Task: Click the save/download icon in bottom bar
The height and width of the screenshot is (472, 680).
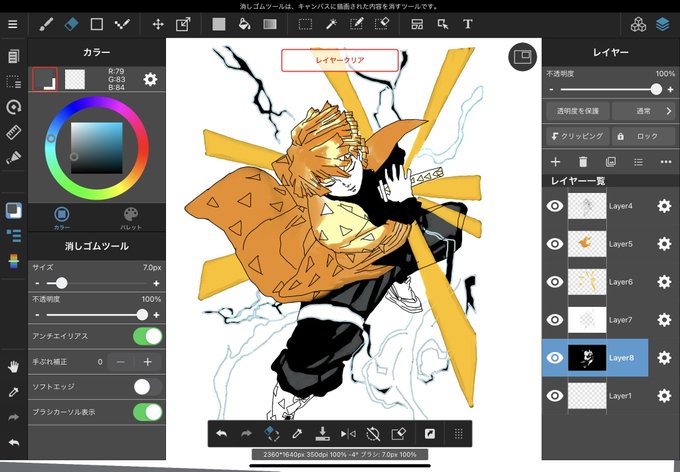Action: (322, 433)
